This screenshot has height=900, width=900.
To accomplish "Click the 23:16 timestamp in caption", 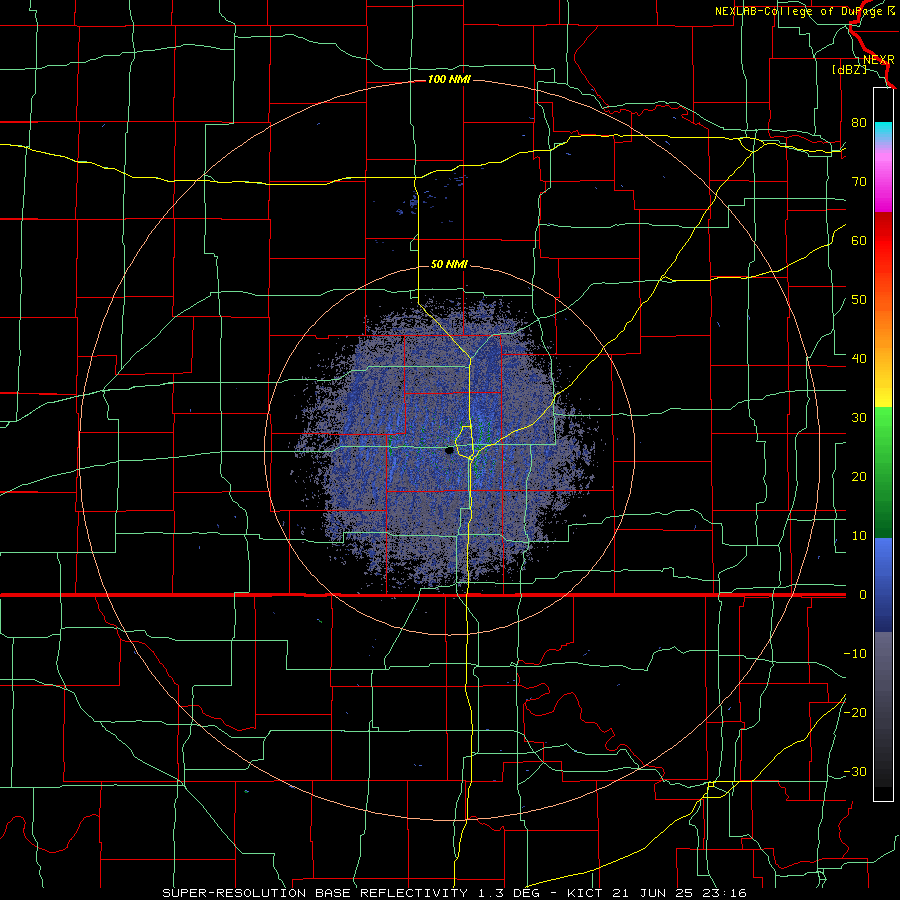I will (724, 893).
